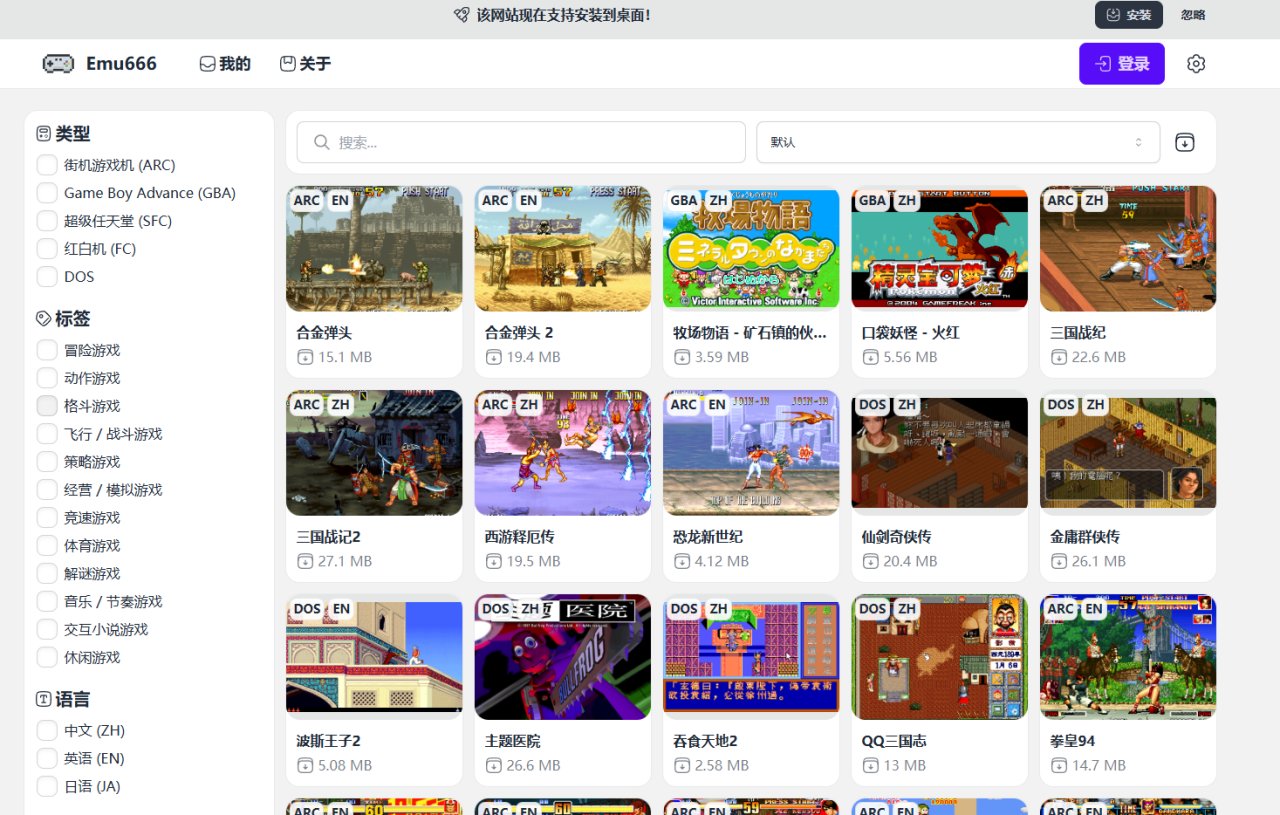The width and height of the screenshot is (1280, 815).
Task: Tick the 英语 (EN) language checkbox
Action: 46,759
